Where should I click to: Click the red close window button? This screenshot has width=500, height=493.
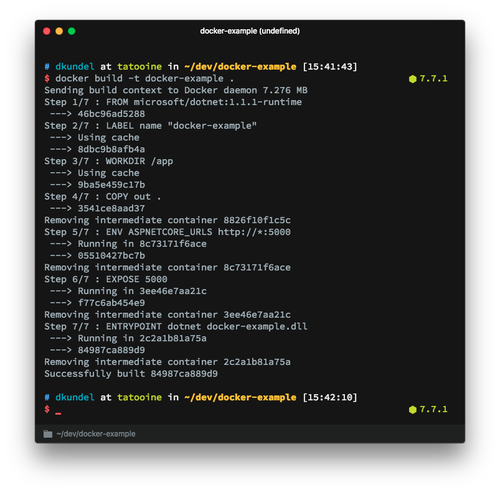[x=47, y=31]
